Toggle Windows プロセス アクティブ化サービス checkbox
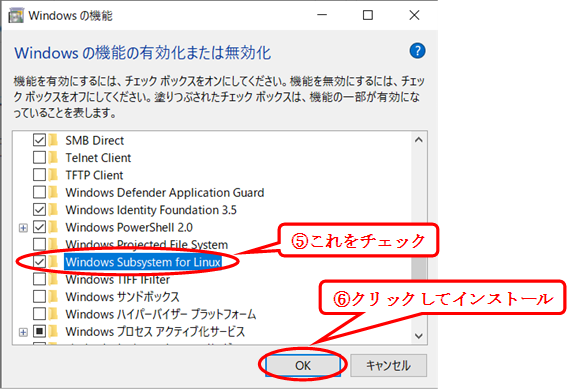Image resolution: width=567 pixels, height=389 pixels. 39,331
